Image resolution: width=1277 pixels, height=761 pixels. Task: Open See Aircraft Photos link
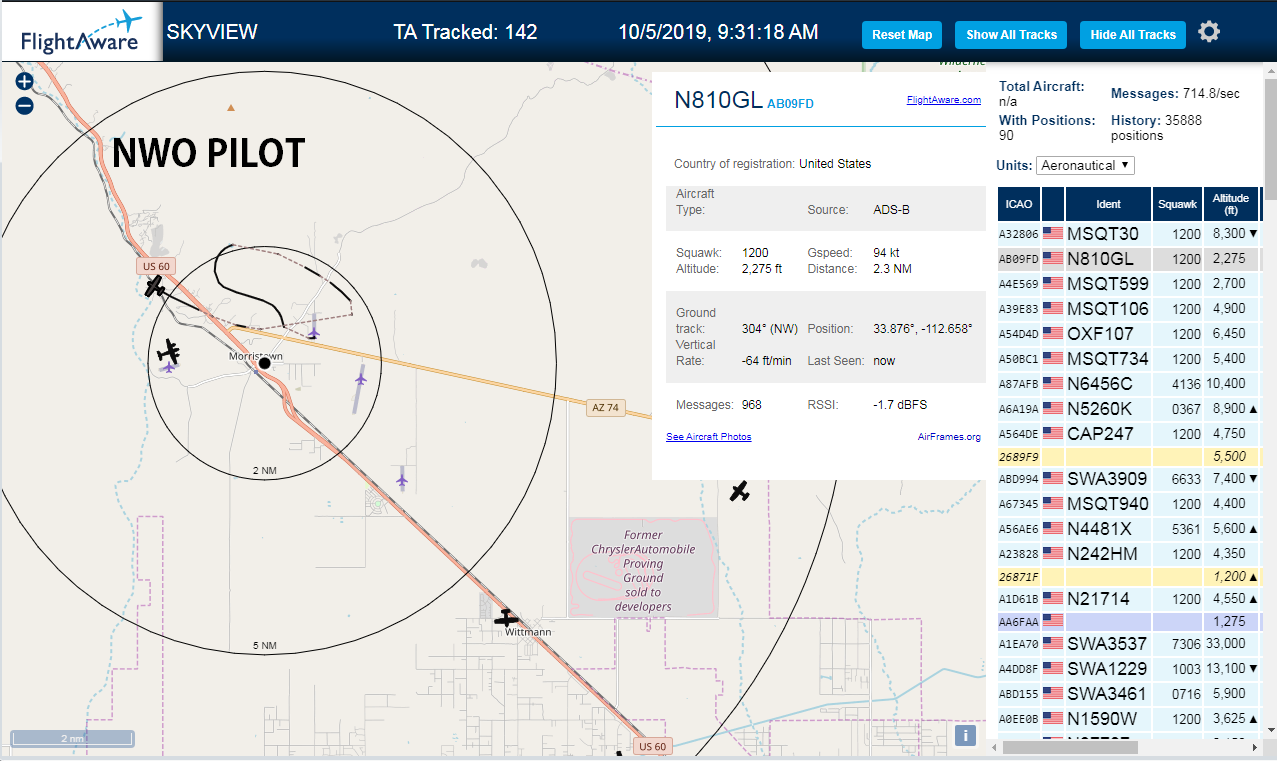709,437
